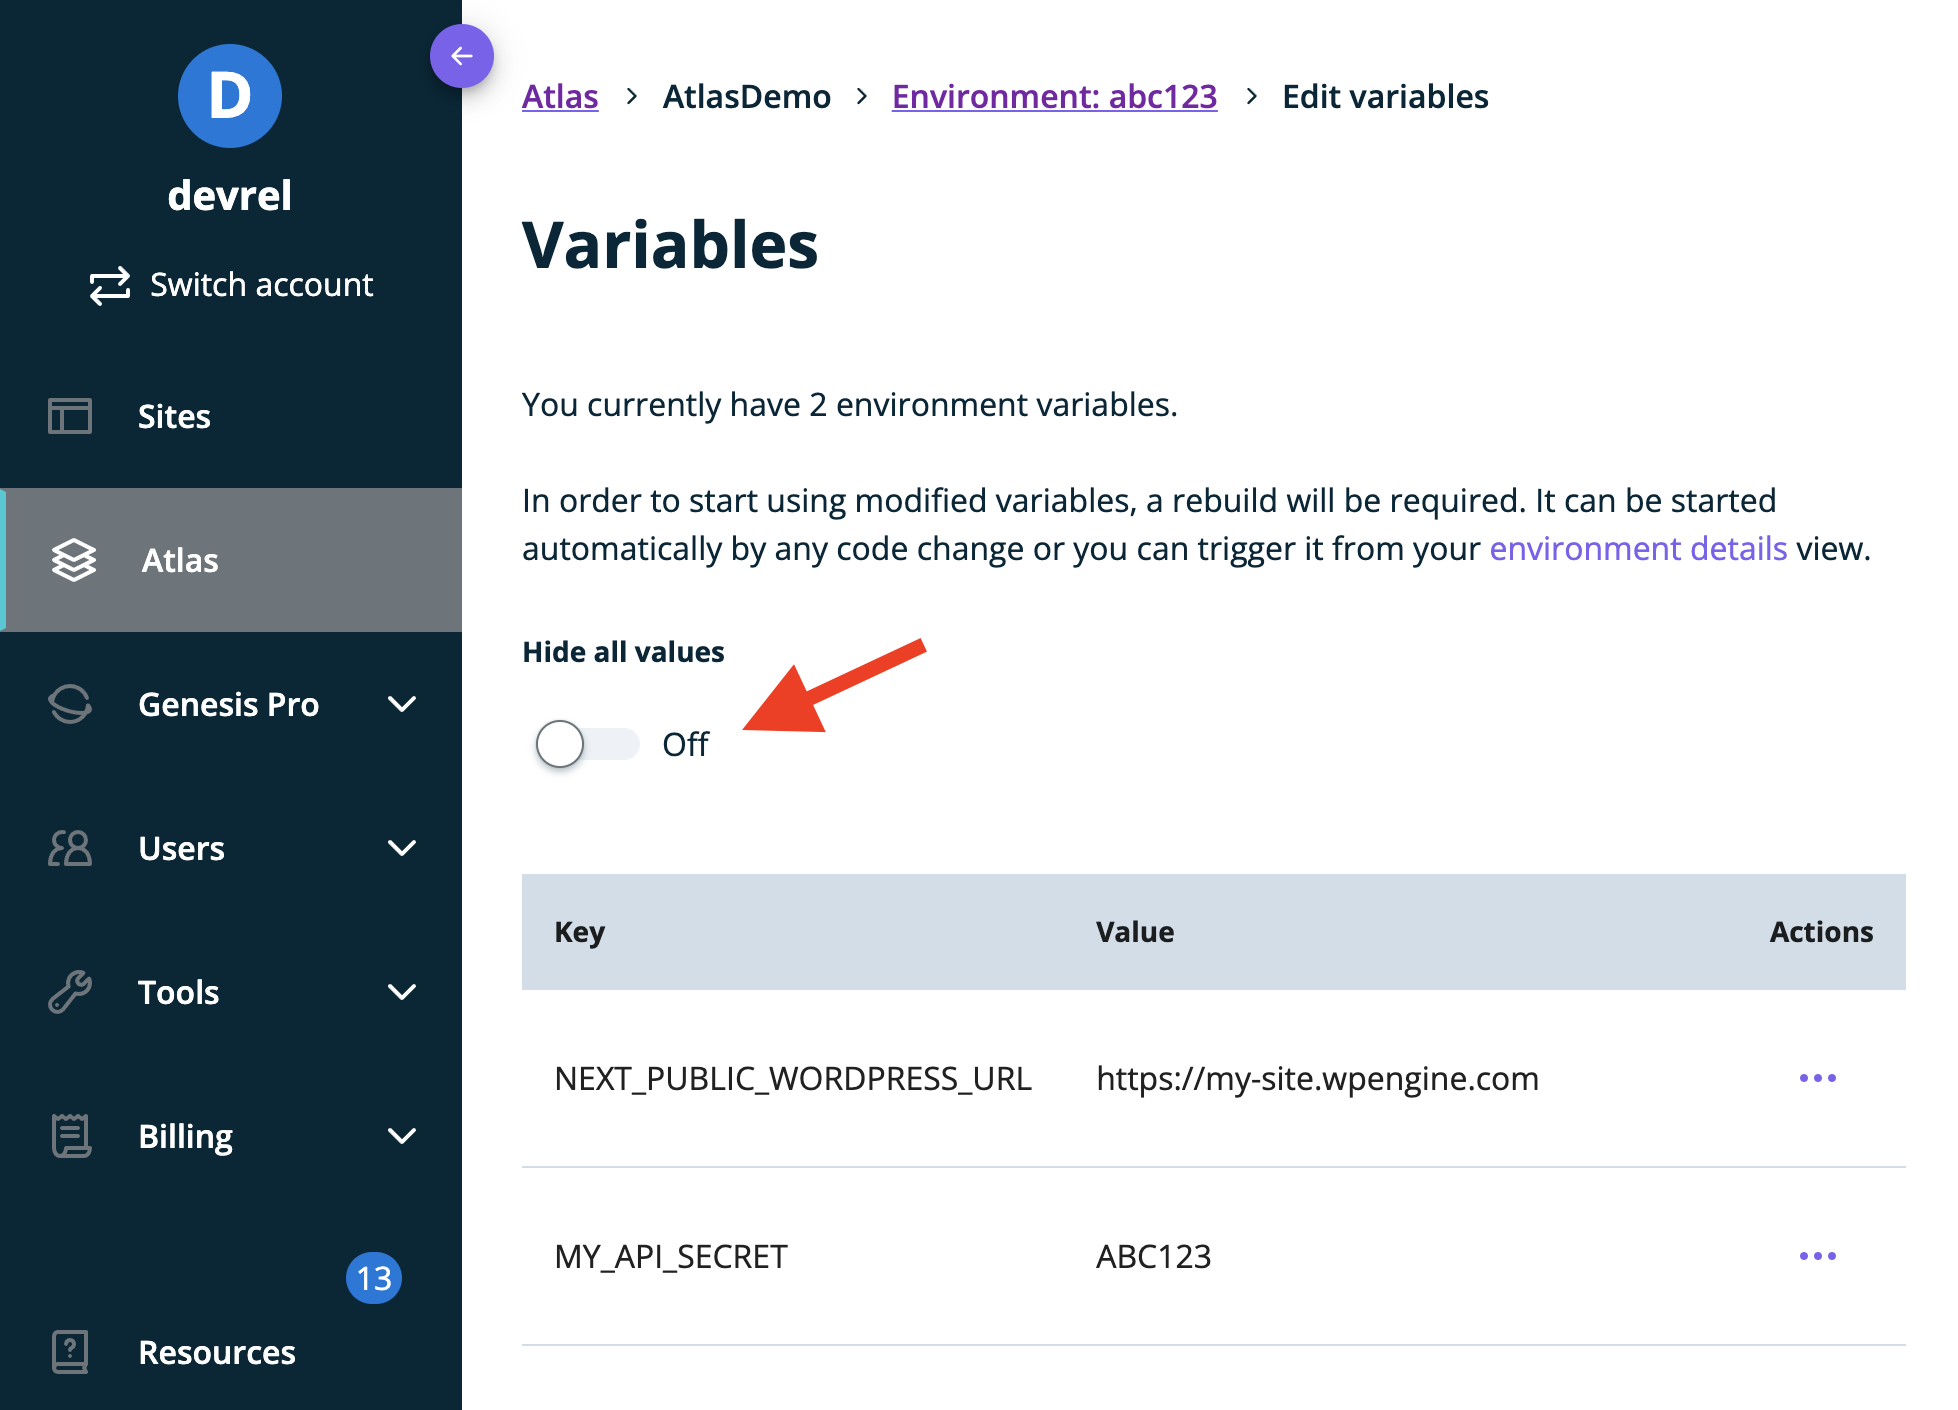Viewport: 1958px width, 1410px height.
Task: Turn on the Hide all values toggle
Action: click(586, 744)
